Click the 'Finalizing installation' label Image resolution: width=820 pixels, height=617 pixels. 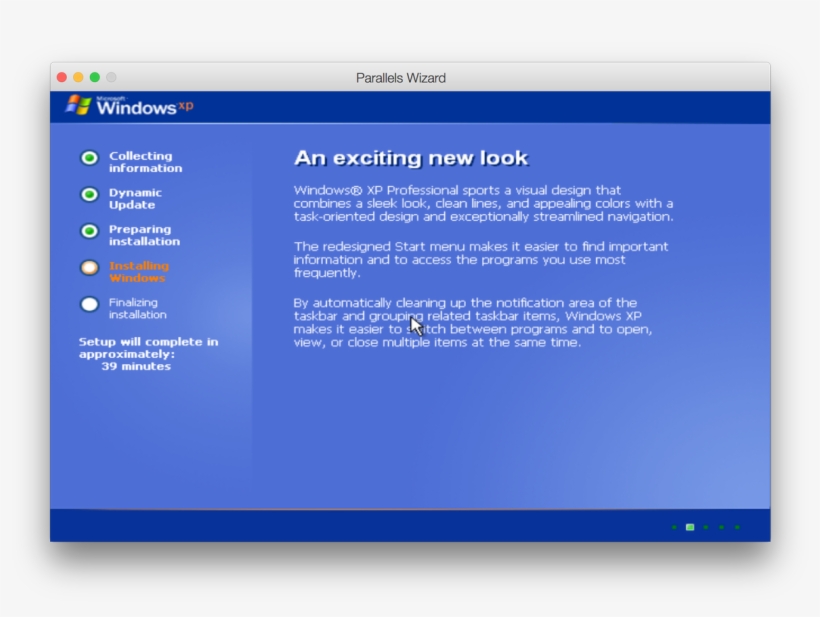click(x=138, y=308)
